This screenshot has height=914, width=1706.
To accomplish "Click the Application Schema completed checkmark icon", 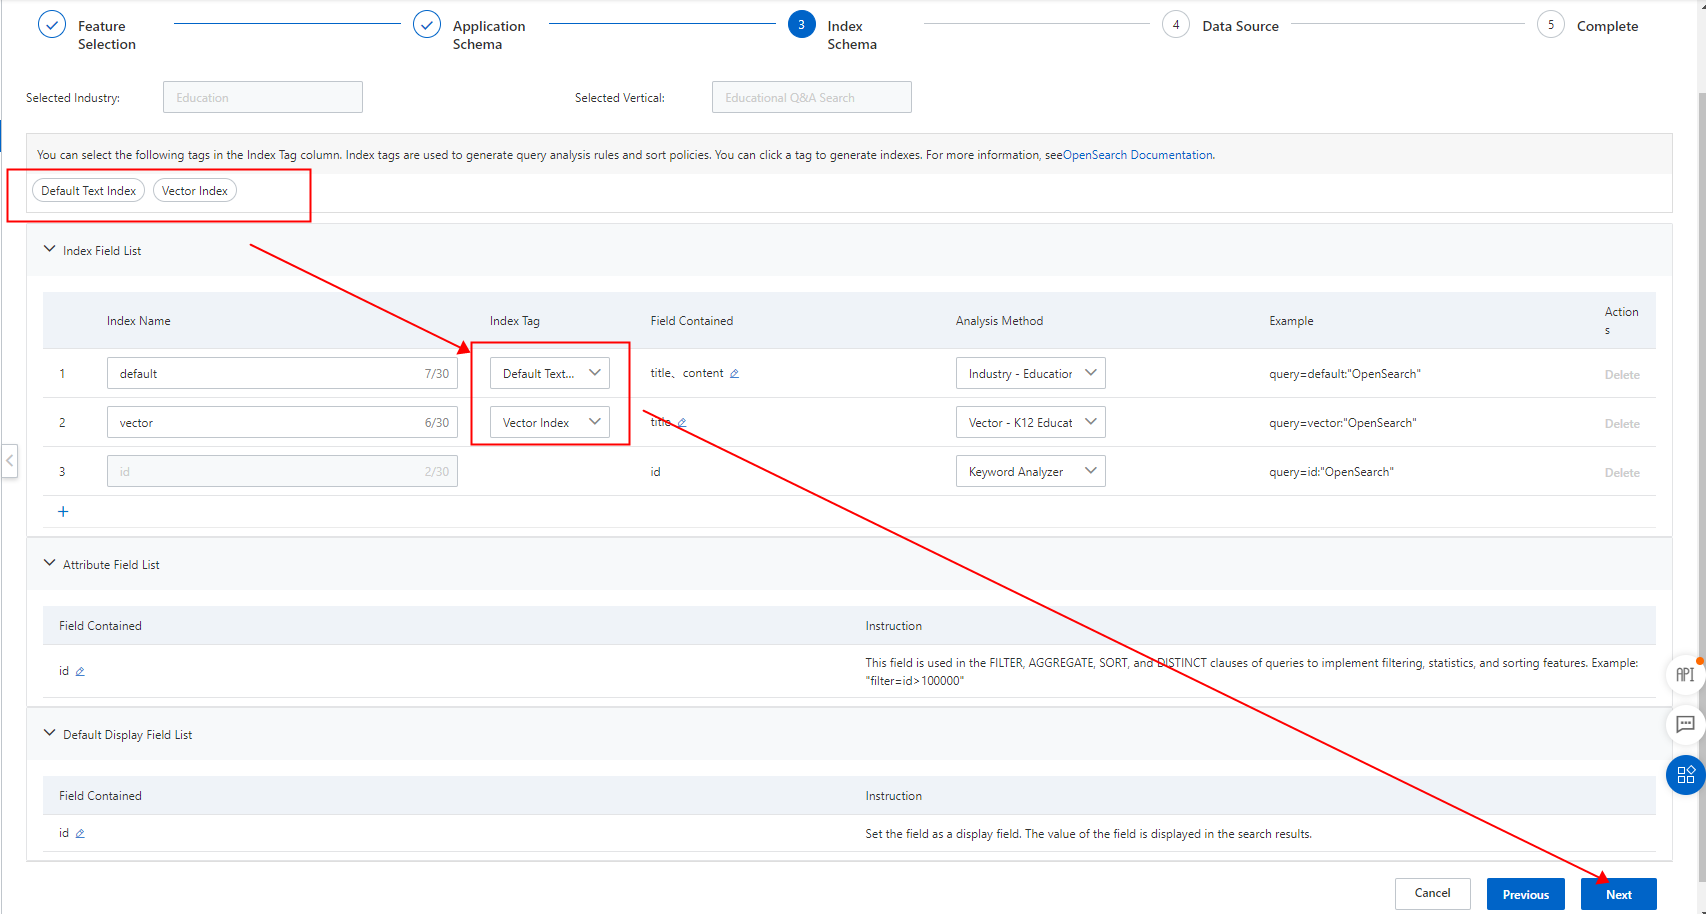I will [427, 25].
